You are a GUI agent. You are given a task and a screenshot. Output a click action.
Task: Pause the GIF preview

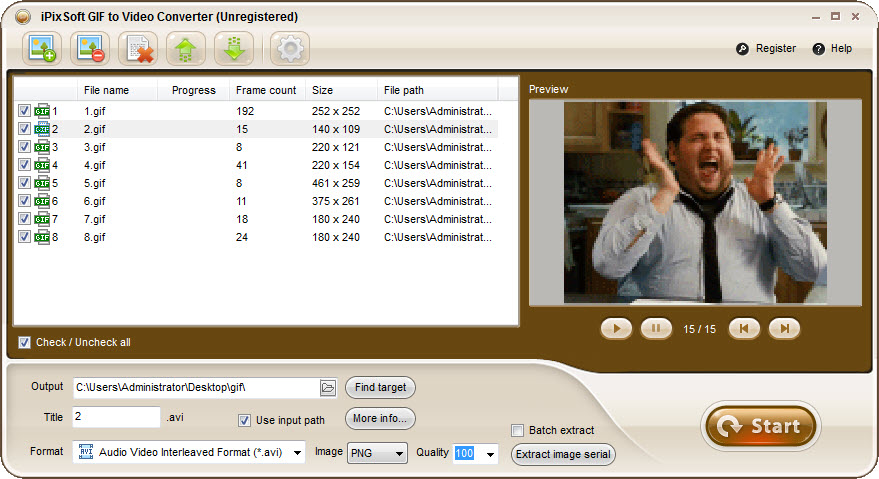pyautogui.click(x=656, y=328)
